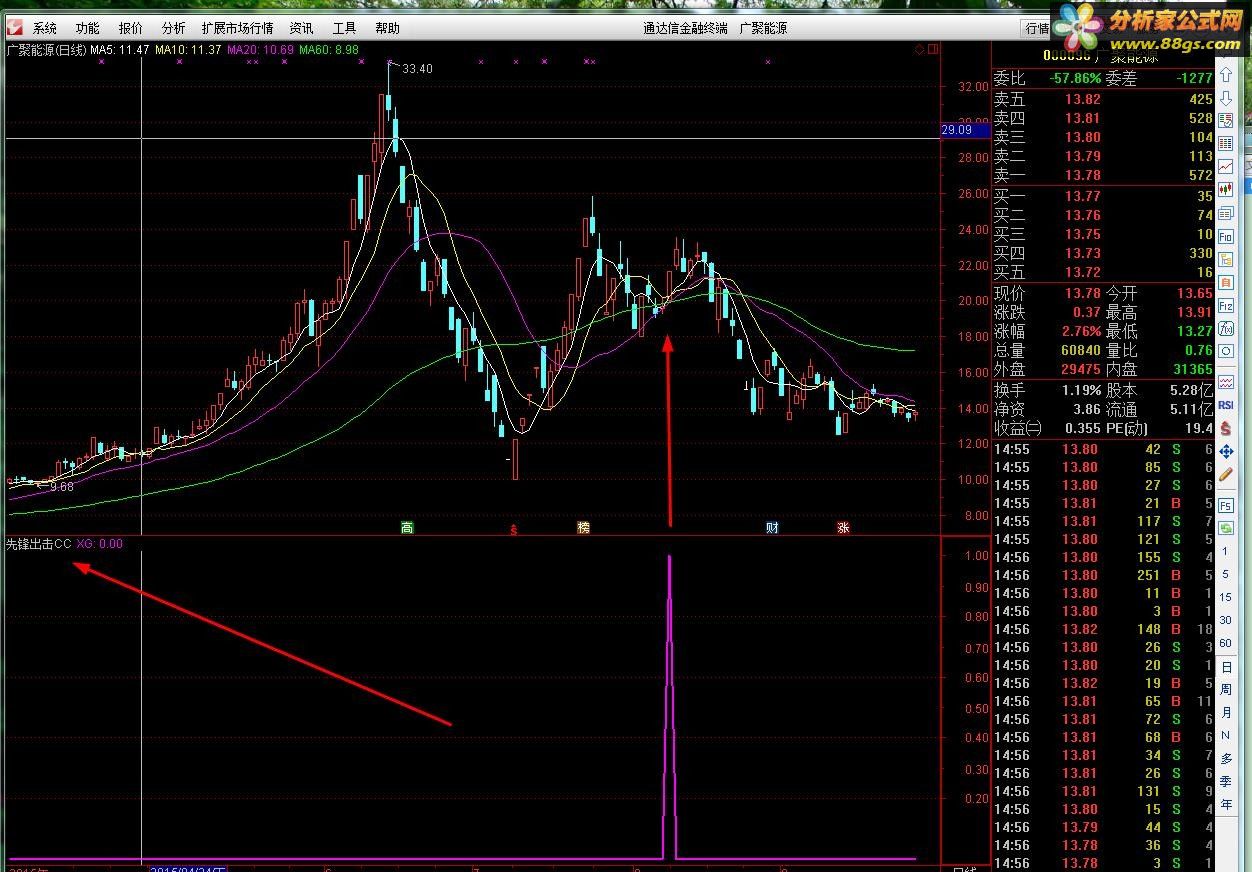Click 卖五 price 13.82
The height and width of the screenshot is (872, 1252).
[1082, 99]
